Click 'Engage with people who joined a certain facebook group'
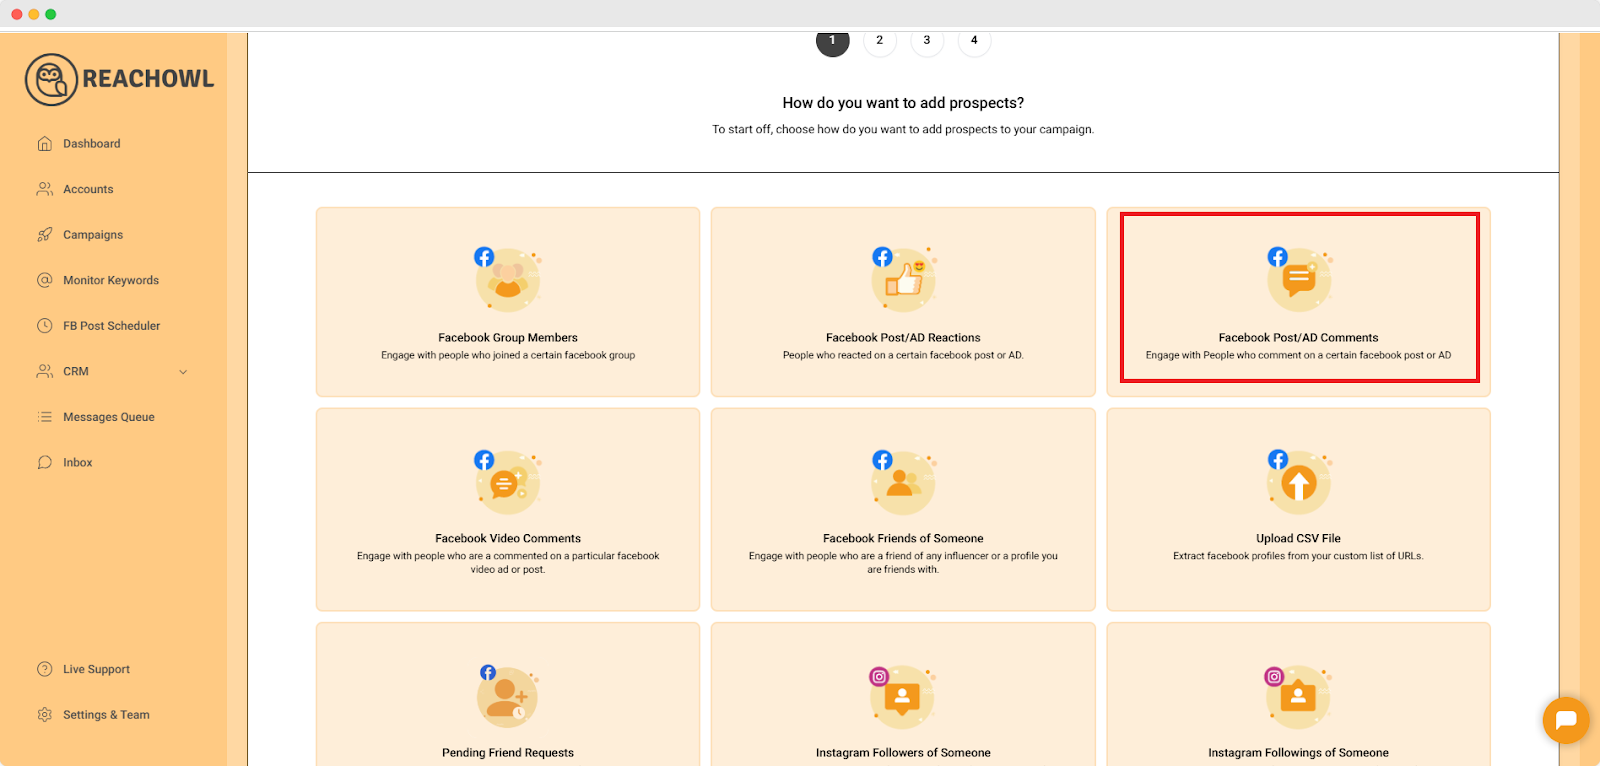The width and height of the screenshot is (1600, 766). [508, 356]
